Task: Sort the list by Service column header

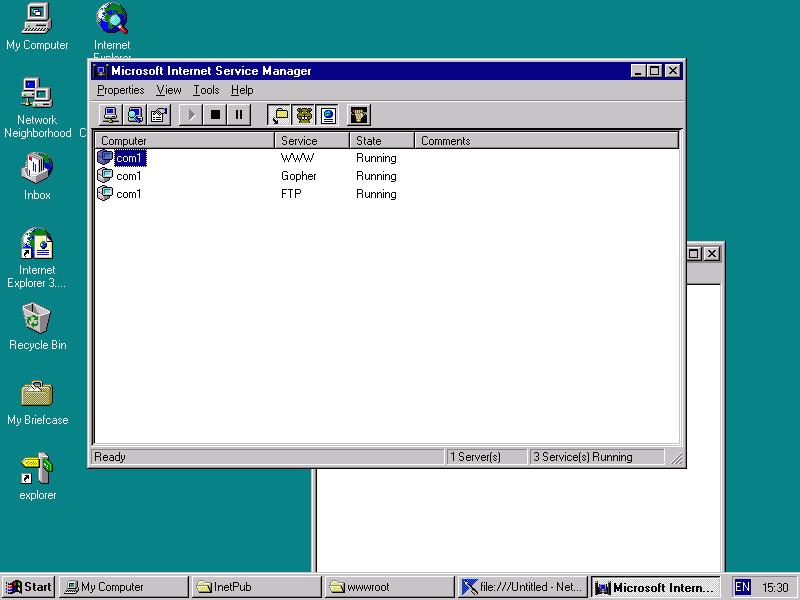Action: [312, 141]
